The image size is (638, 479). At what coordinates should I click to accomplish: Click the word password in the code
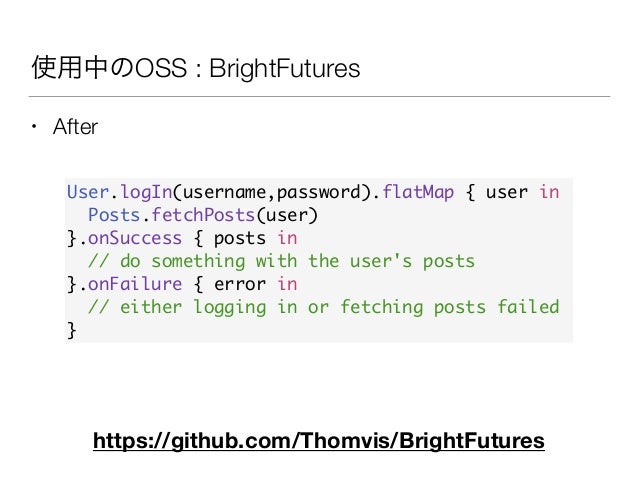click(319, 193)
